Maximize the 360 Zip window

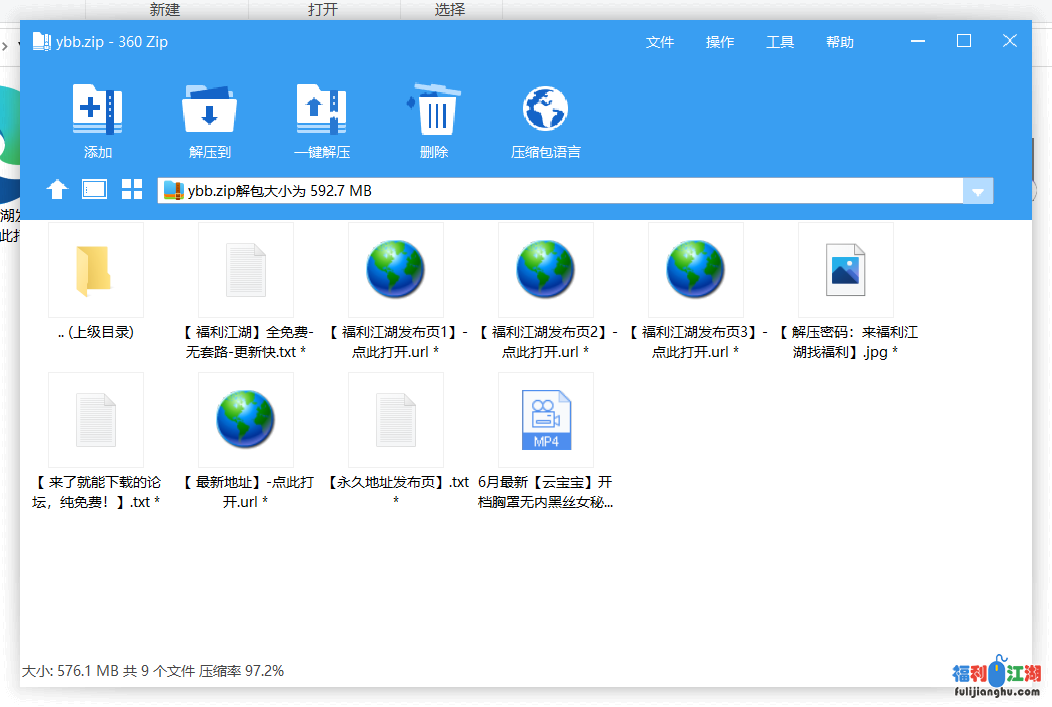tap(964, 41)
